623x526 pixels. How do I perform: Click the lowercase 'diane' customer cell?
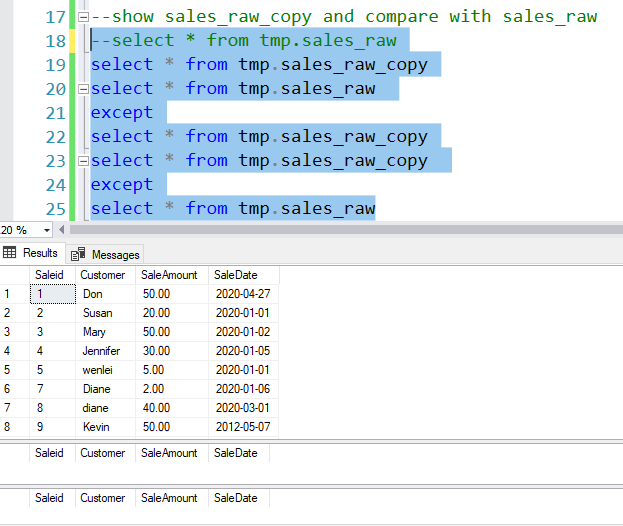click(x=105, y=408)
